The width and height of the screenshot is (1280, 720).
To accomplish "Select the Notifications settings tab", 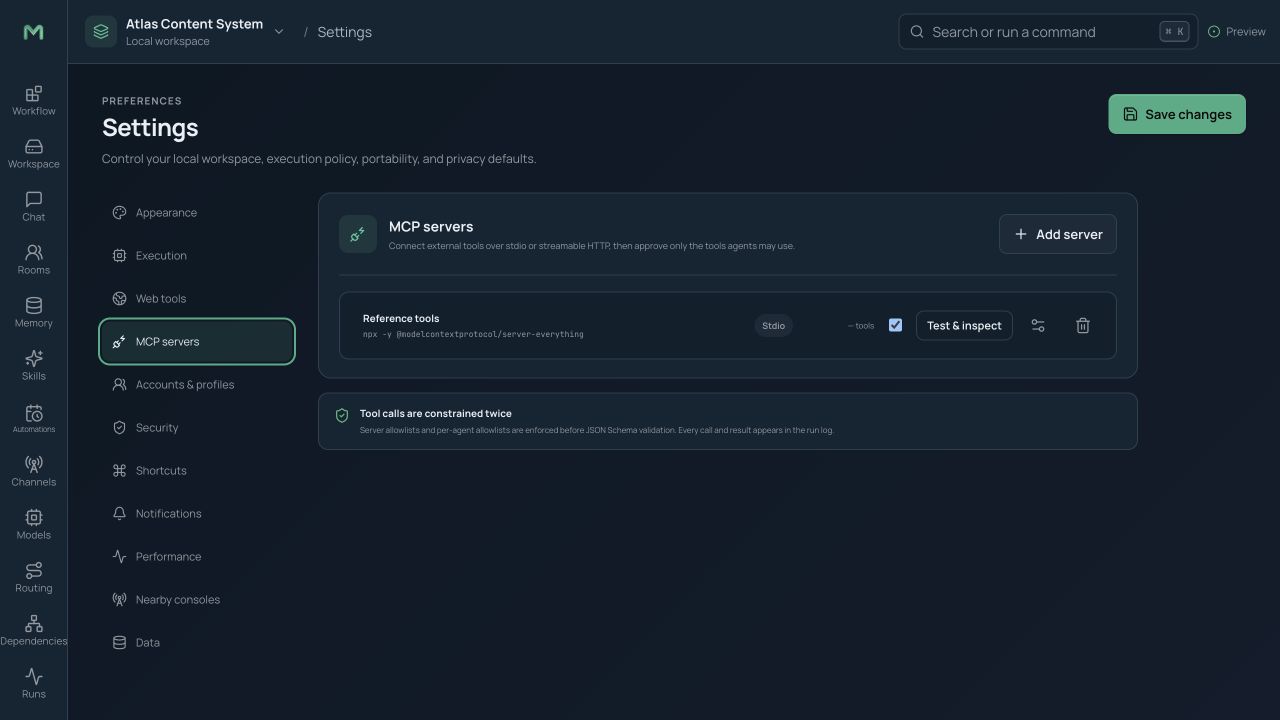I will point(197,514).
